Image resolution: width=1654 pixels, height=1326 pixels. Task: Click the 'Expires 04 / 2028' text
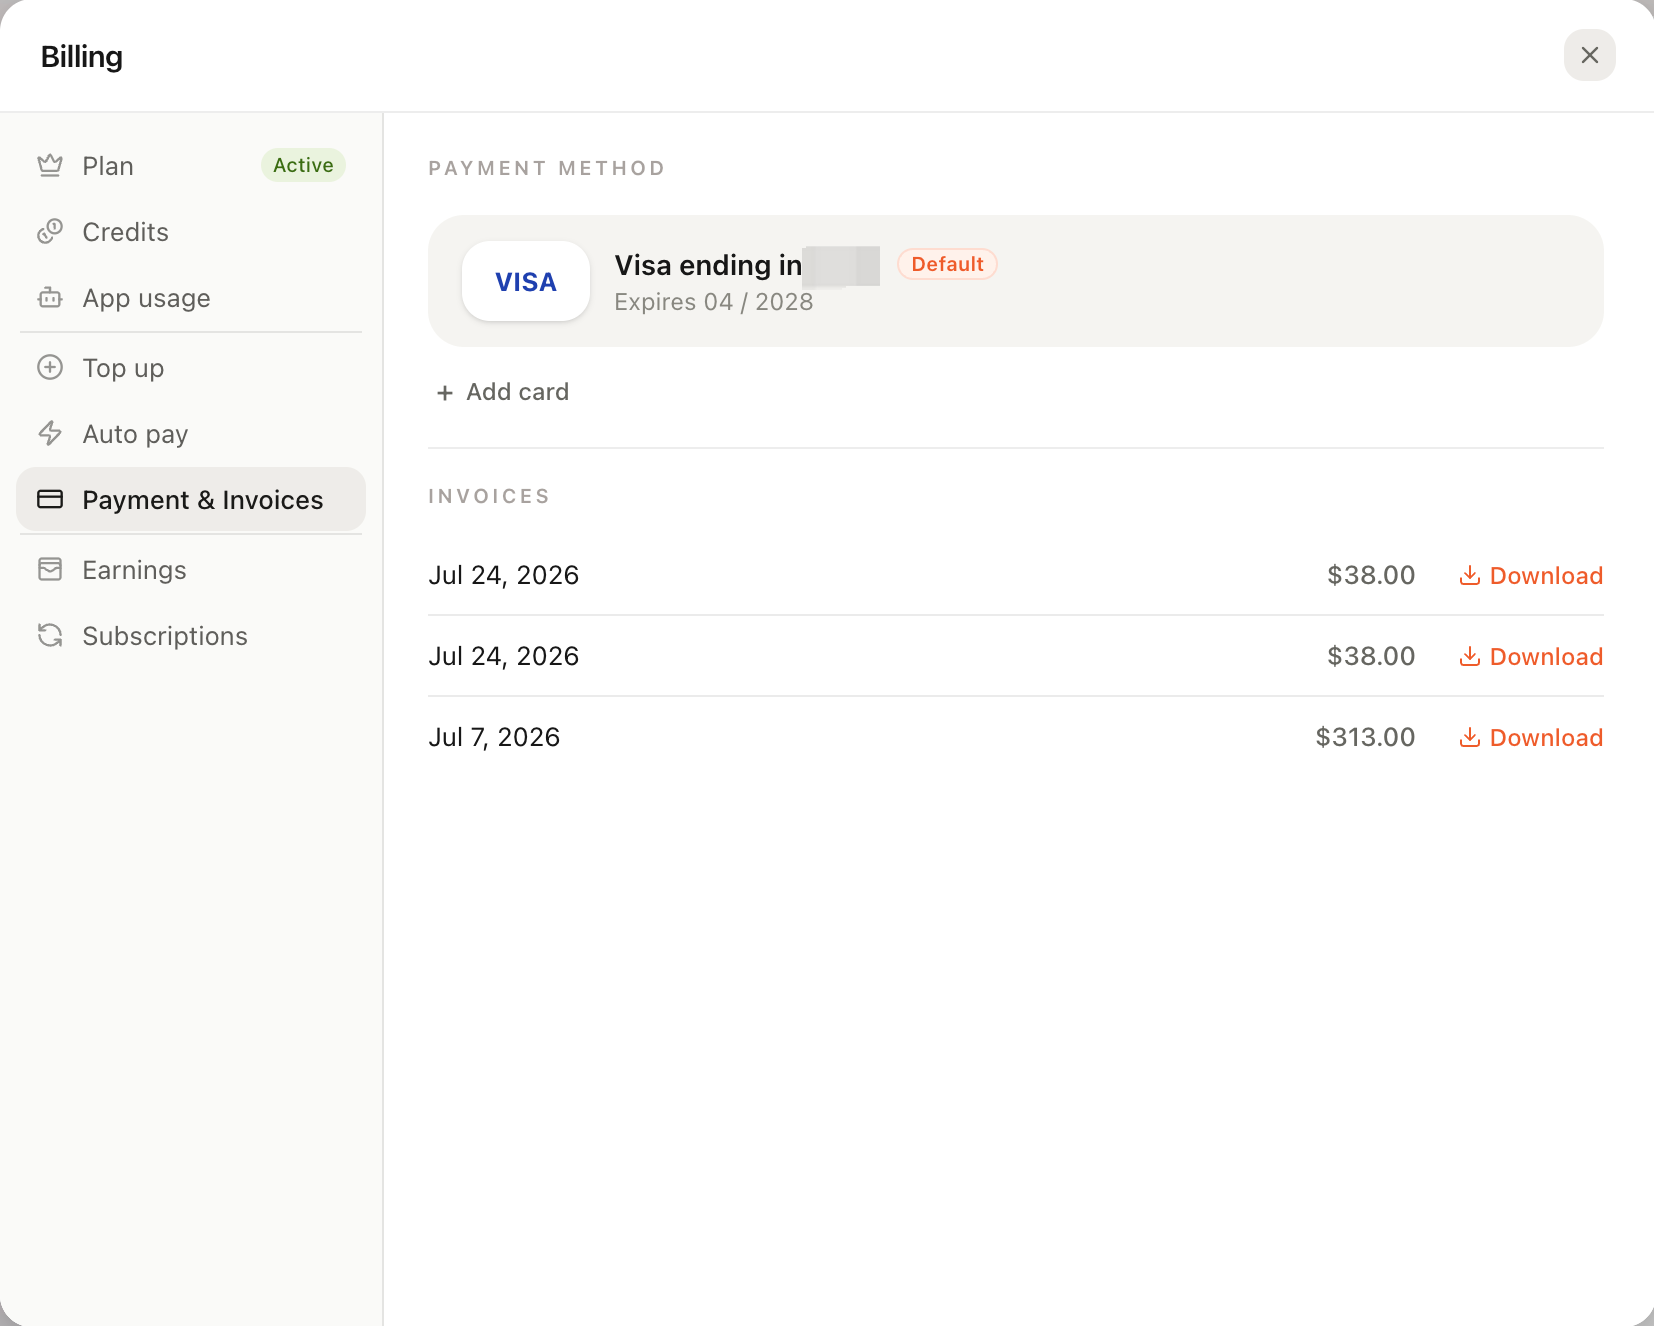point(714,302)
